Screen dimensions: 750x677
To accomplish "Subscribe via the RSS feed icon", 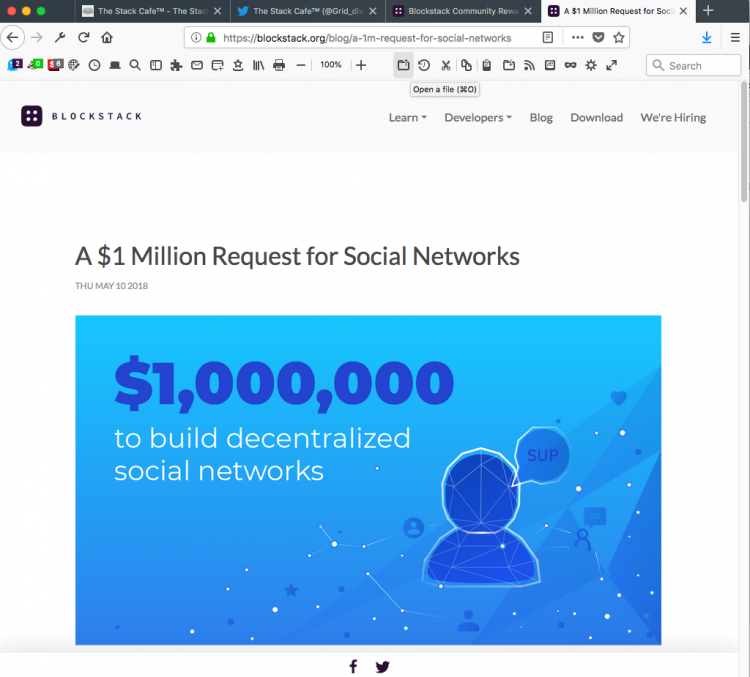I will (529, 65).
